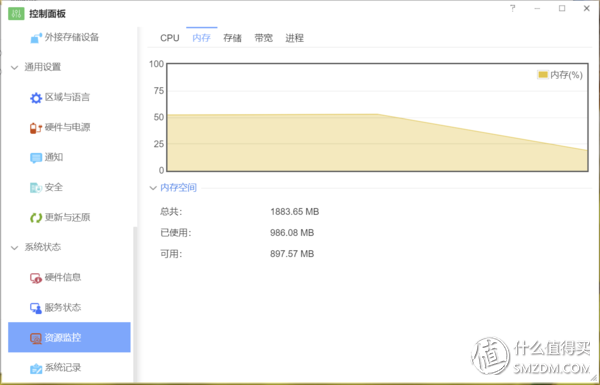
Task: Open External Storage Devices (外接存储设备) icon
Action: coord(36,38)
